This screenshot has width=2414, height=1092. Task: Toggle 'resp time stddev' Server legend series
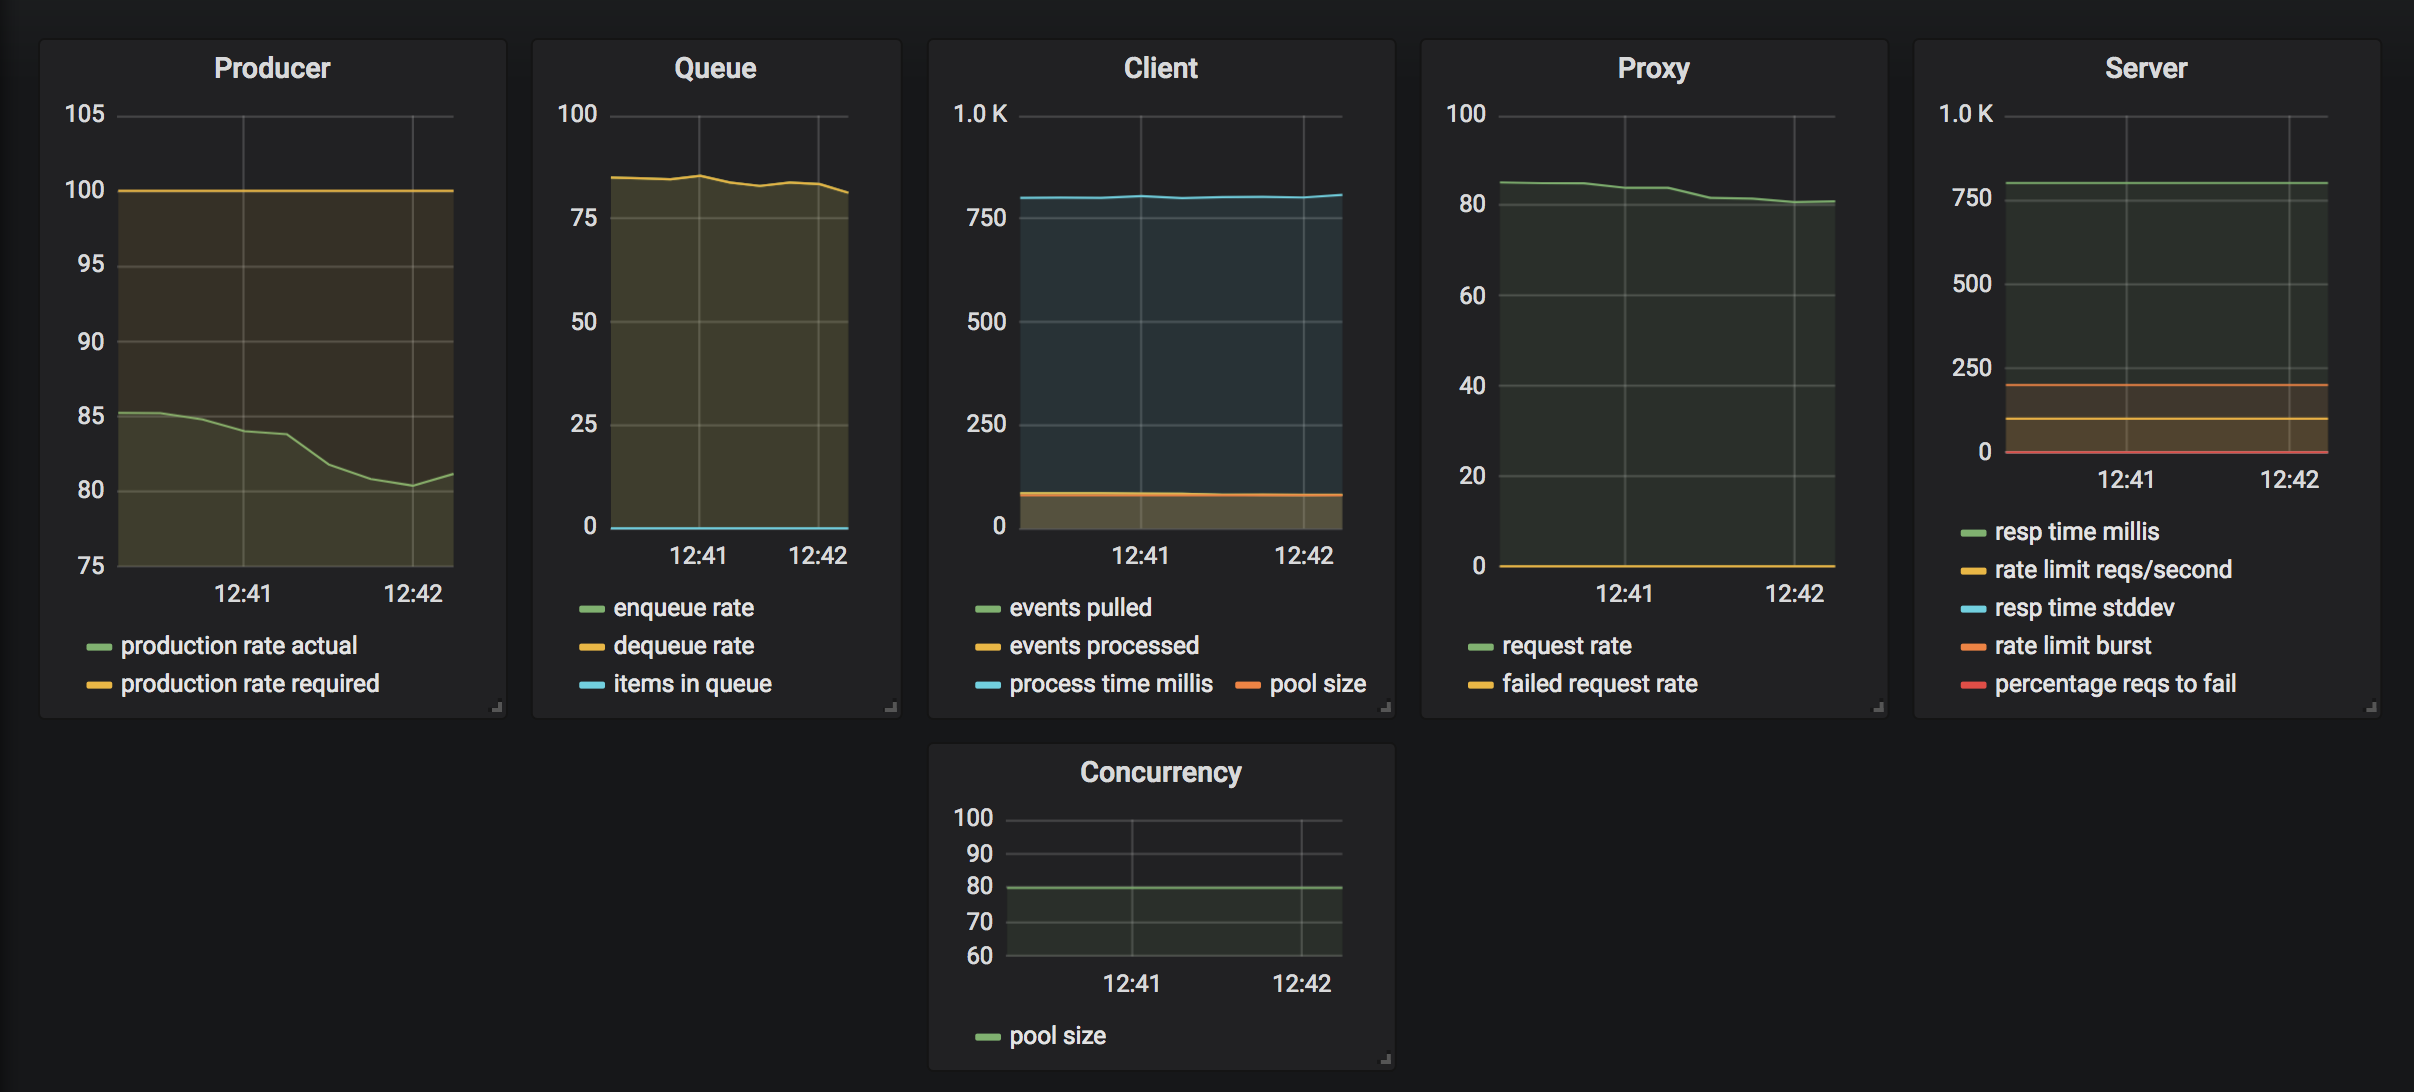pos(2084,608)
